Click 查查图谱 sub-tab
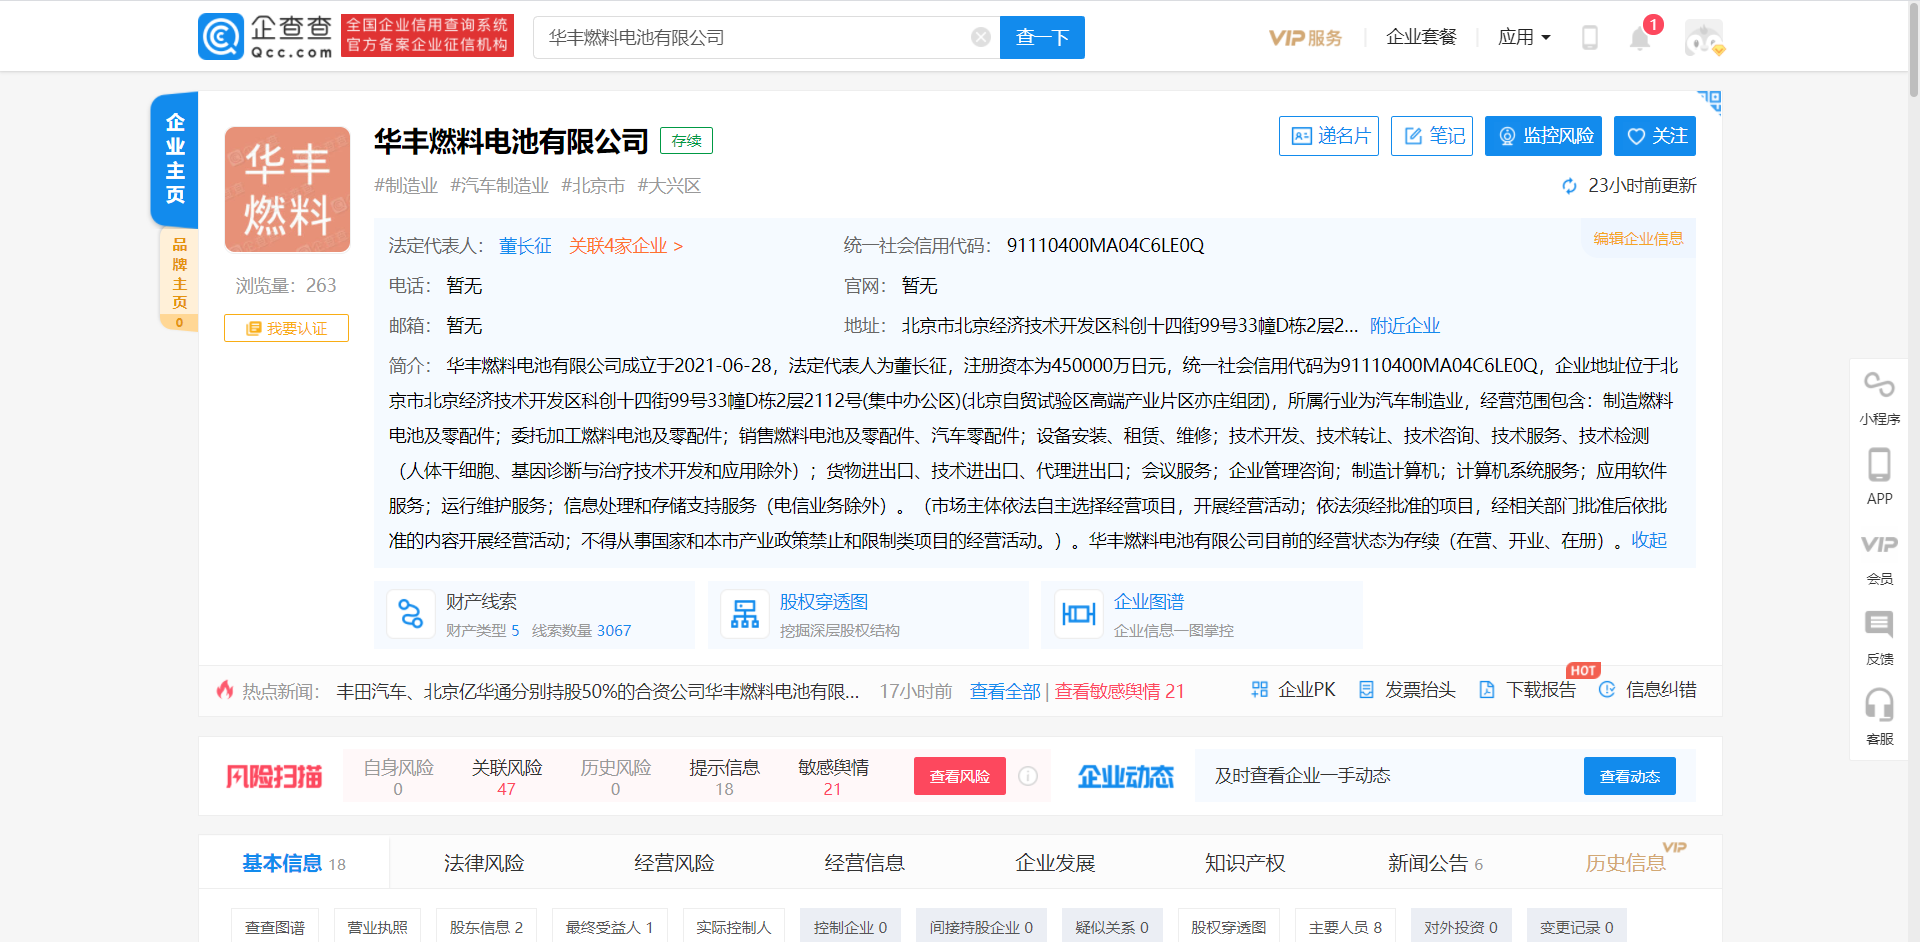Viewport: 1920px width, 942px height. click(x=275, y=927)
